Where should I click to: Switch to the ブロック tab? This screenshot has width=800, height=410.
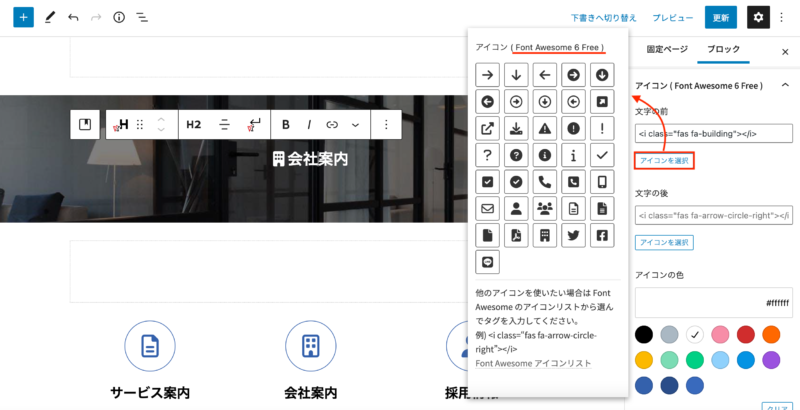(x=723, y=49)
